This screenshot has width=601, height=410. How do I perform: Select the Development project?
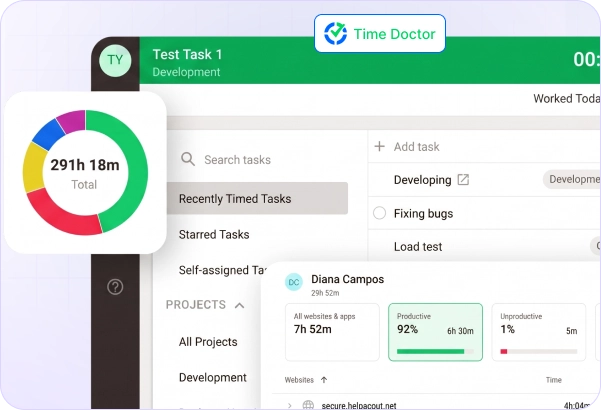click(213, 377)
